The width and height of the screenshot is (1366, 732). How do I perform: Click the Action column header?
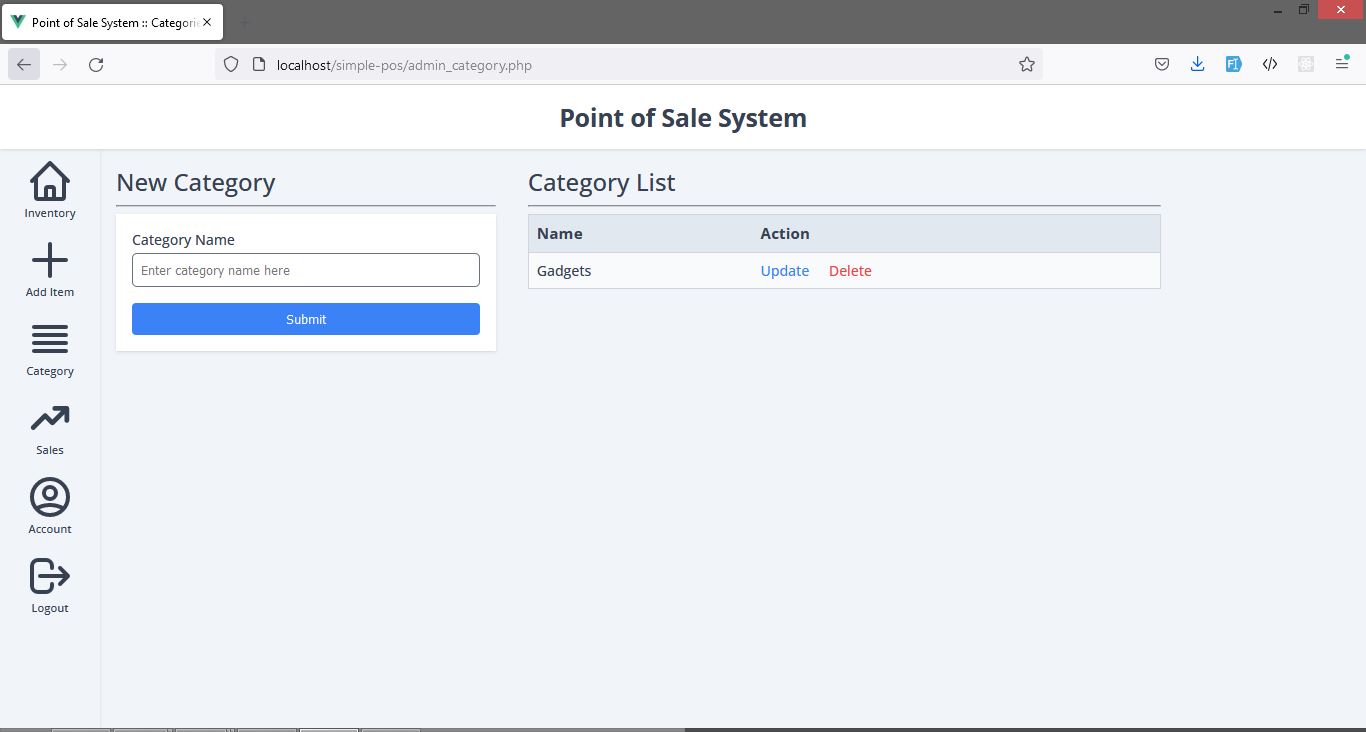785,234
